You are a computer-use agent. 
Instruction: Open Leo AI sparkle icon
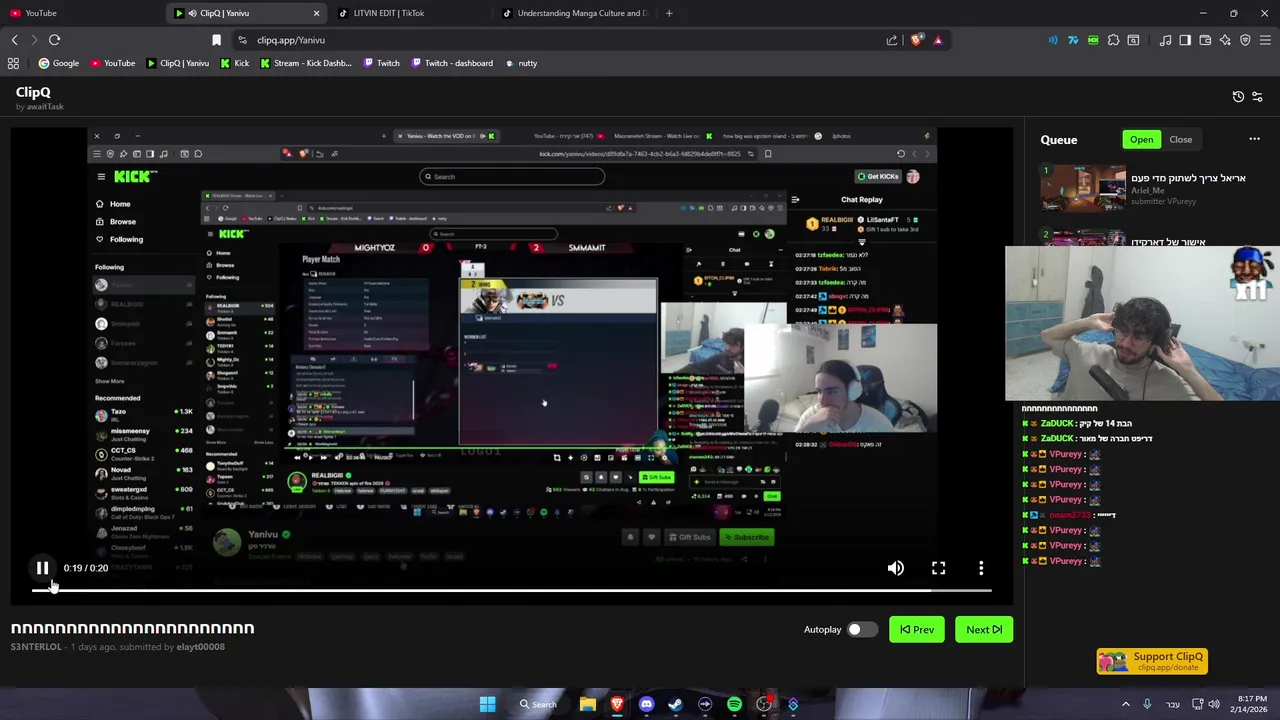click(1225, 40)
